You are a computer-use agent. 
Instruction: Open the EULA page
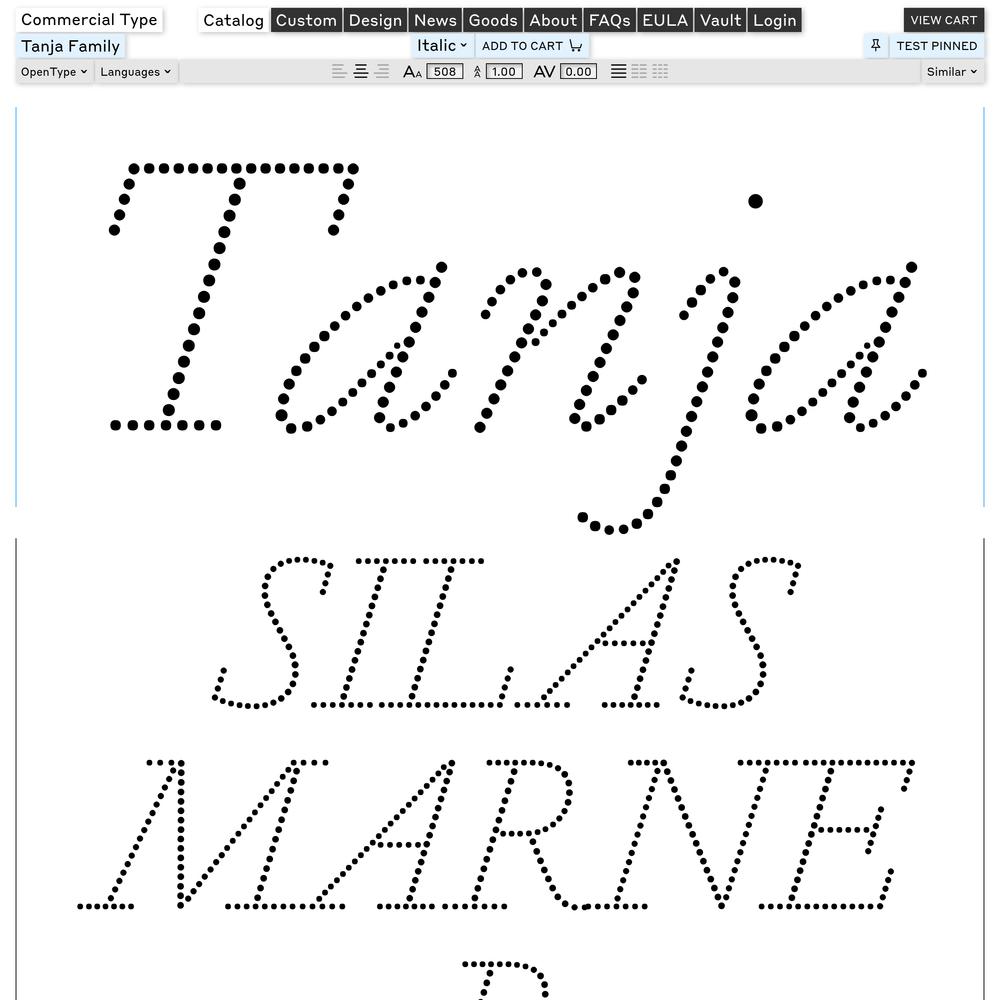pos(665,20)
